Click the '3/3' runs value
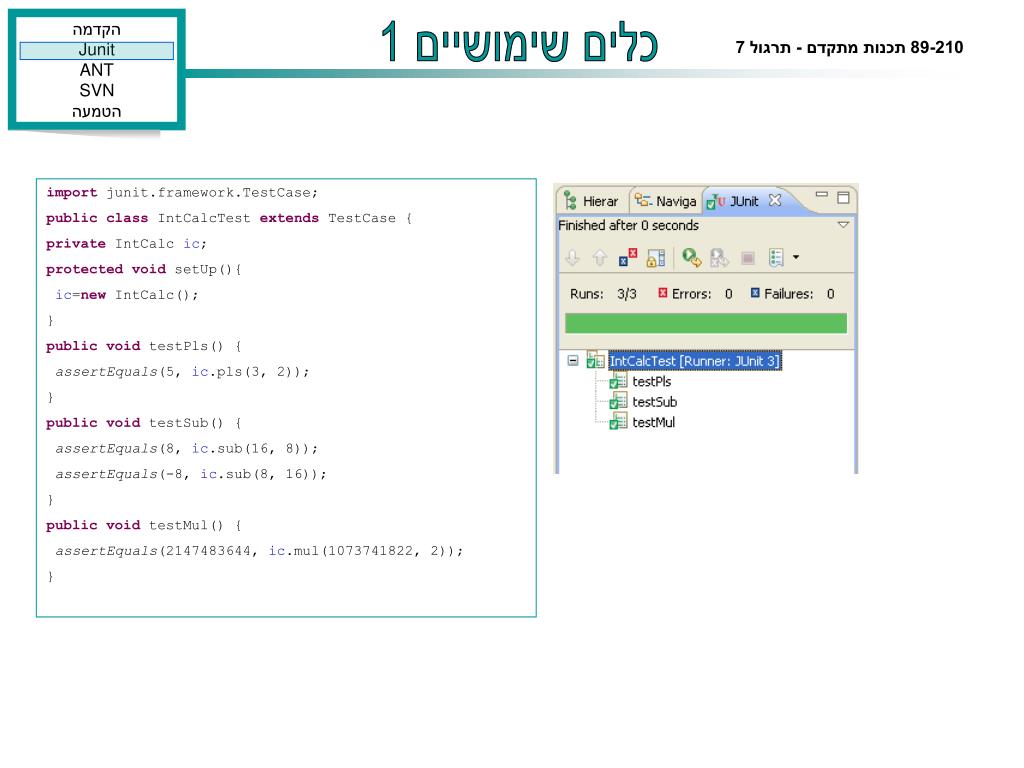This screenshot has height=768, width=1024. point(626,294)
